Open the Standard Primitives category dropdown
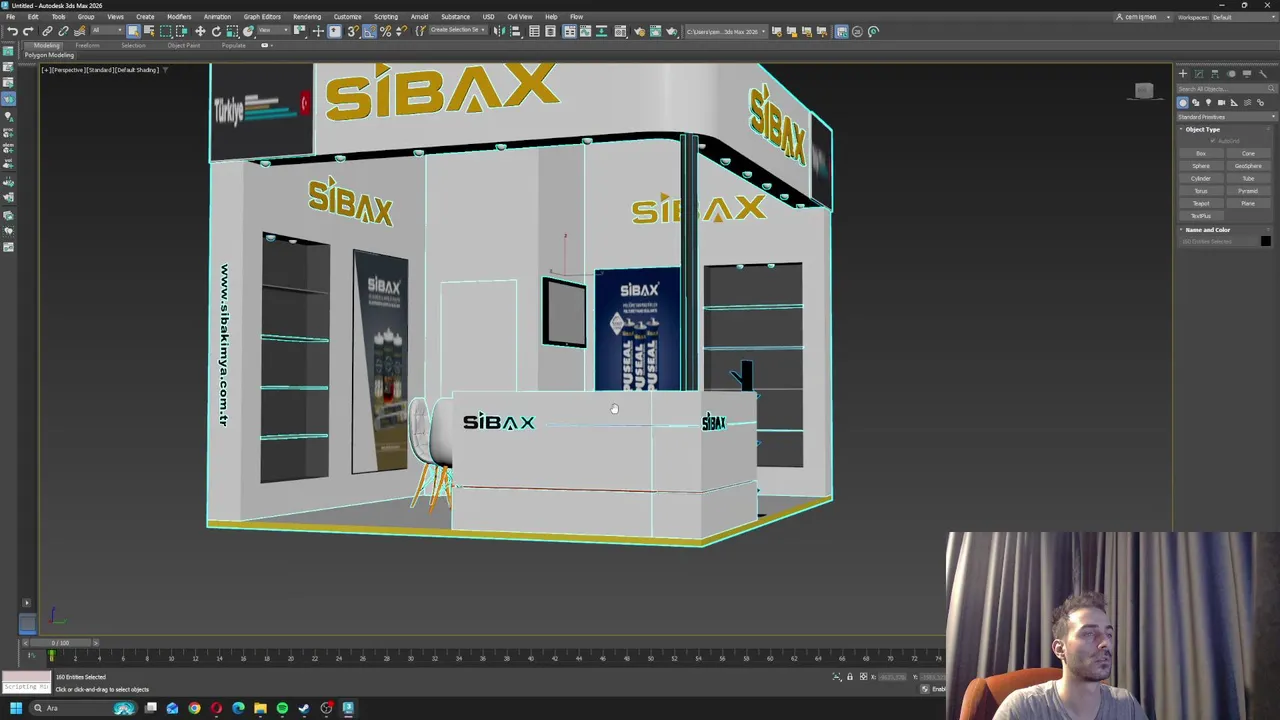 coord(1226,117)
